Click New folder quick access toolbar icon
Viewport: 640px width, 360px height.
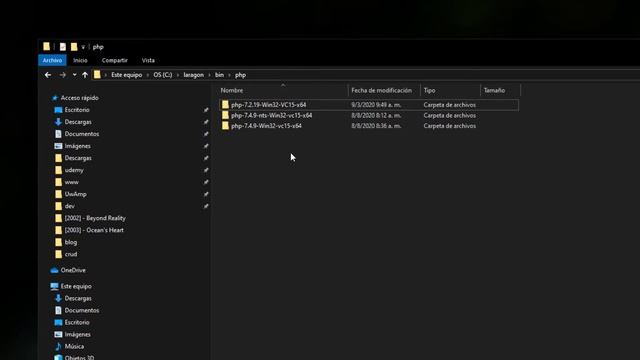click(x=74, y=47)
